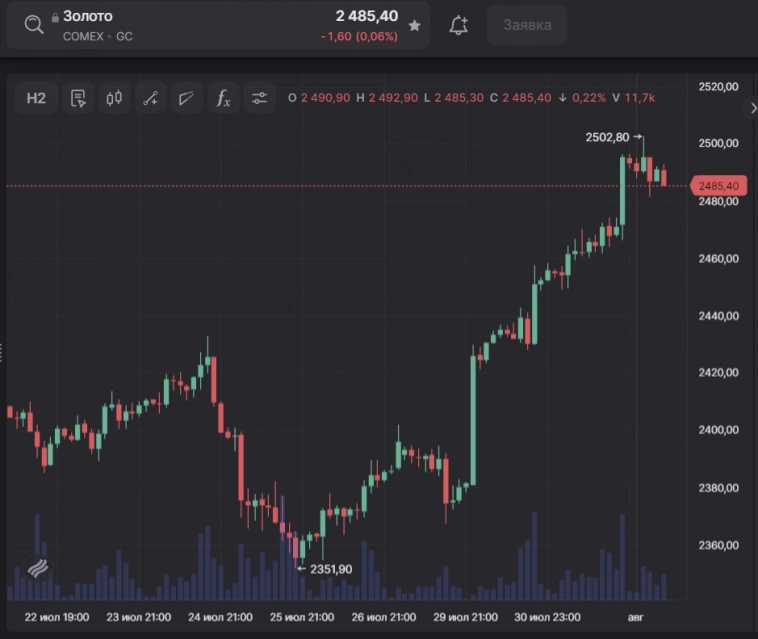Open the fx indicators menu

coord(223,98)
